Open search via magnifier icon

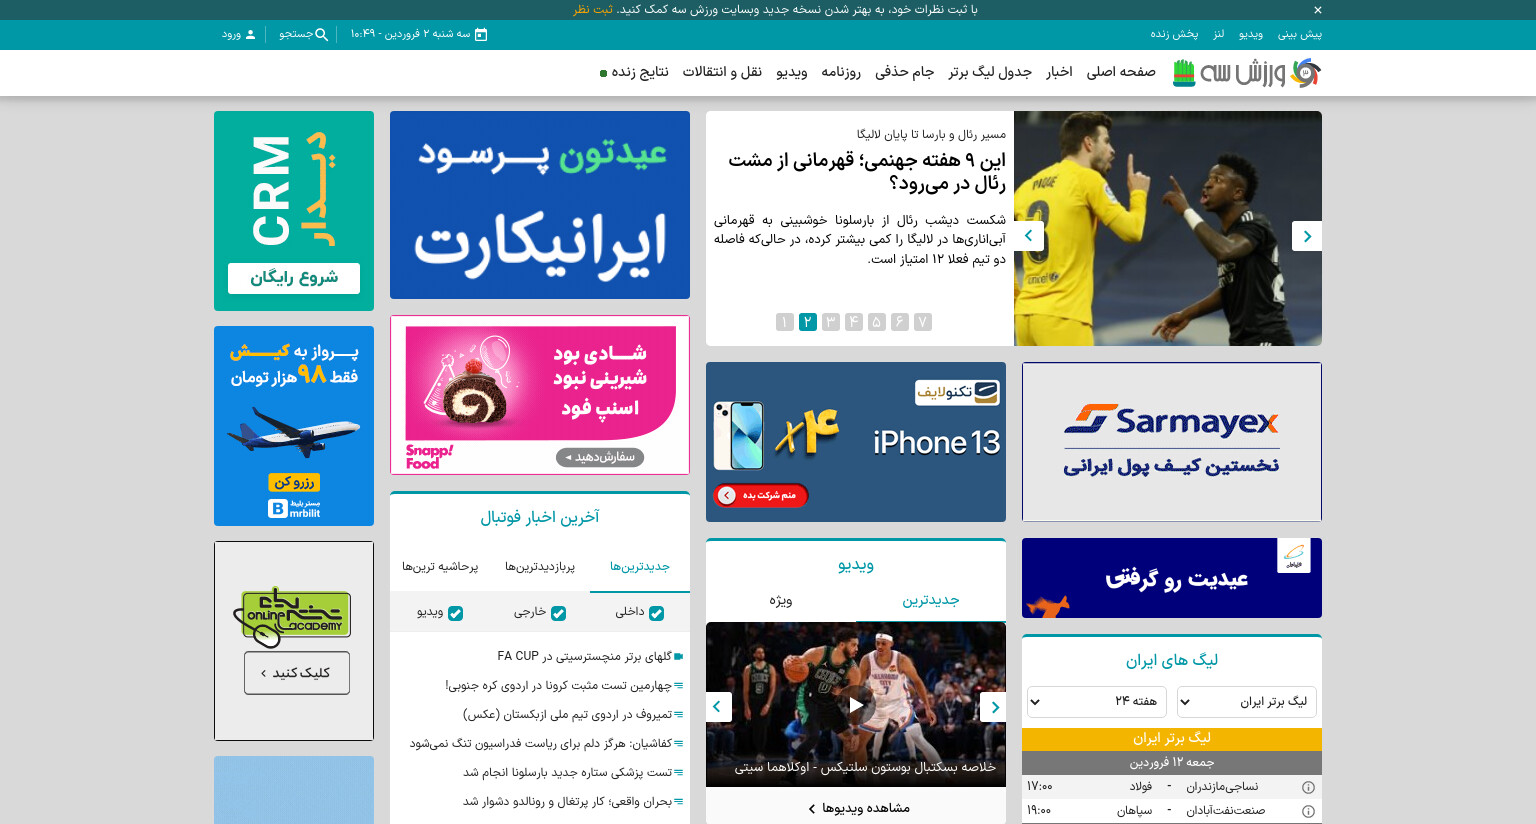(321, 34)
